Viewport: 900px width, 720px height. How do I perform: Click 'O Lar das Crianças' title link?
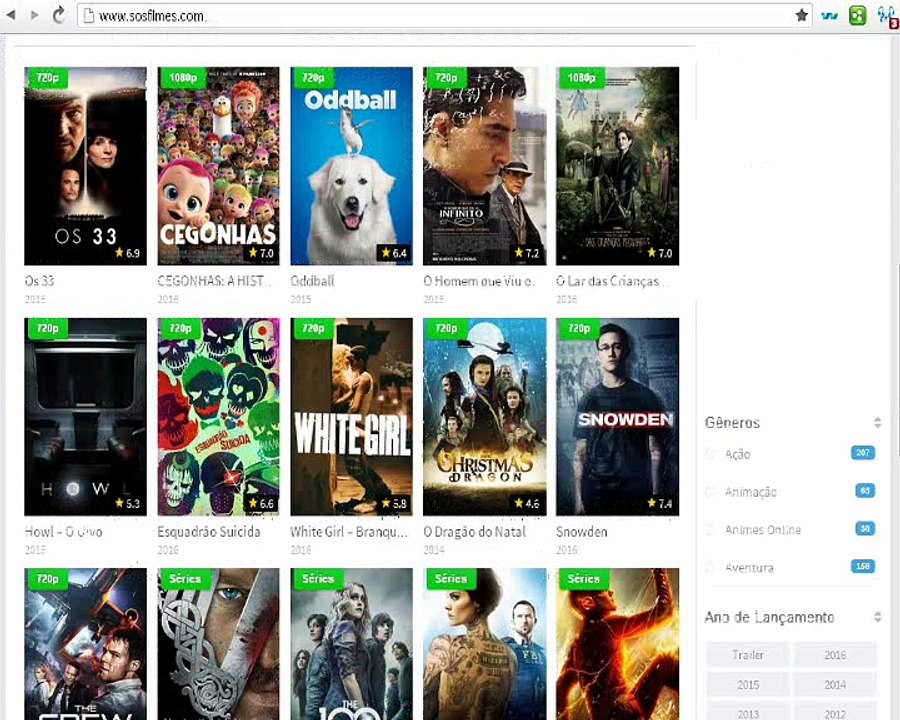pyautogui.click(x=612, y=281)
